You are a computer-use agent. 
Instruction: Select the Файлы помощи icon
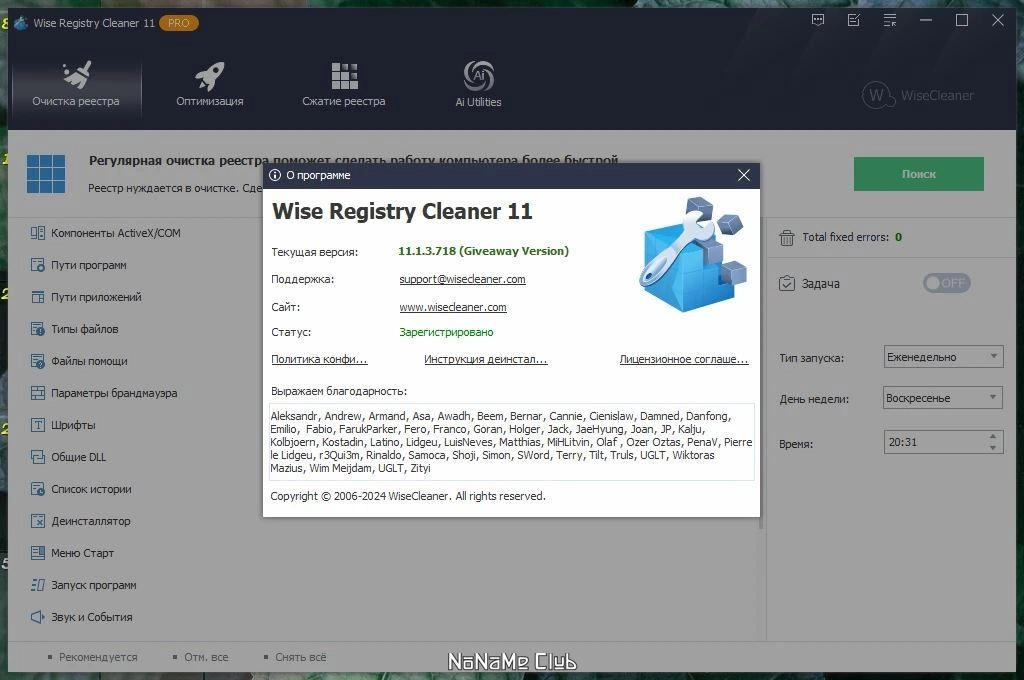[x=38, y=361]
